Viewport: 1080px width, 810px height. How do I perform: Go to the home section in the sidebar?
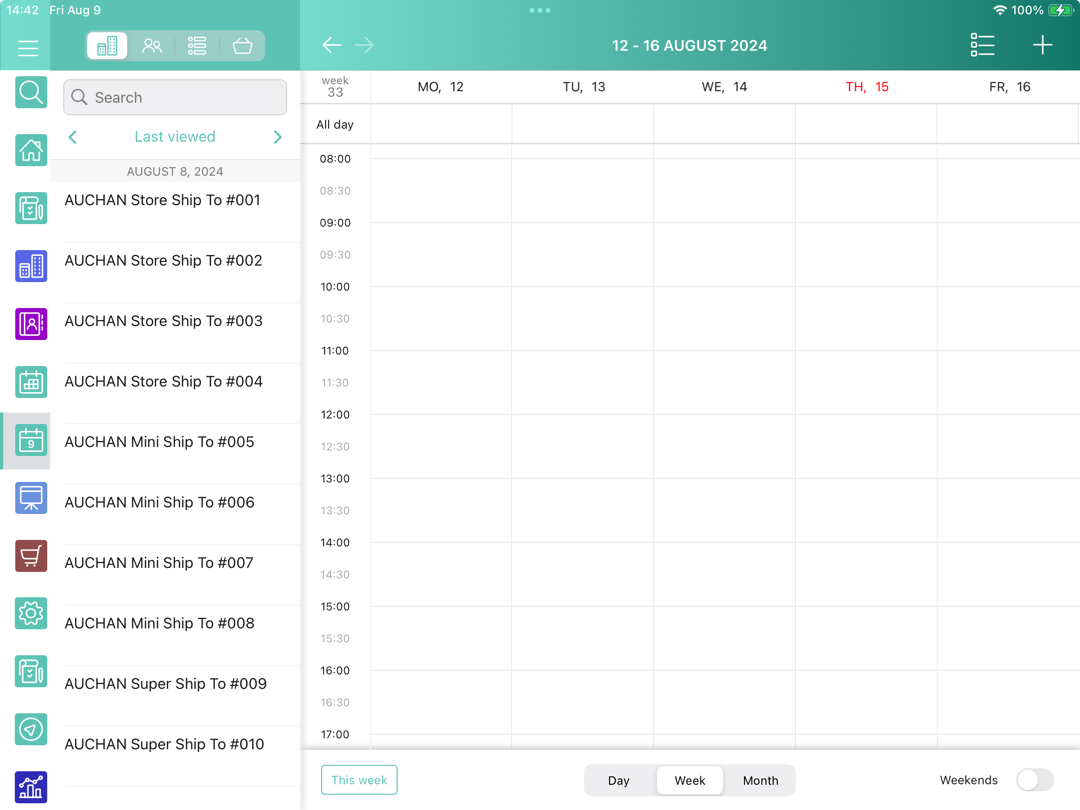click(30, 150)
